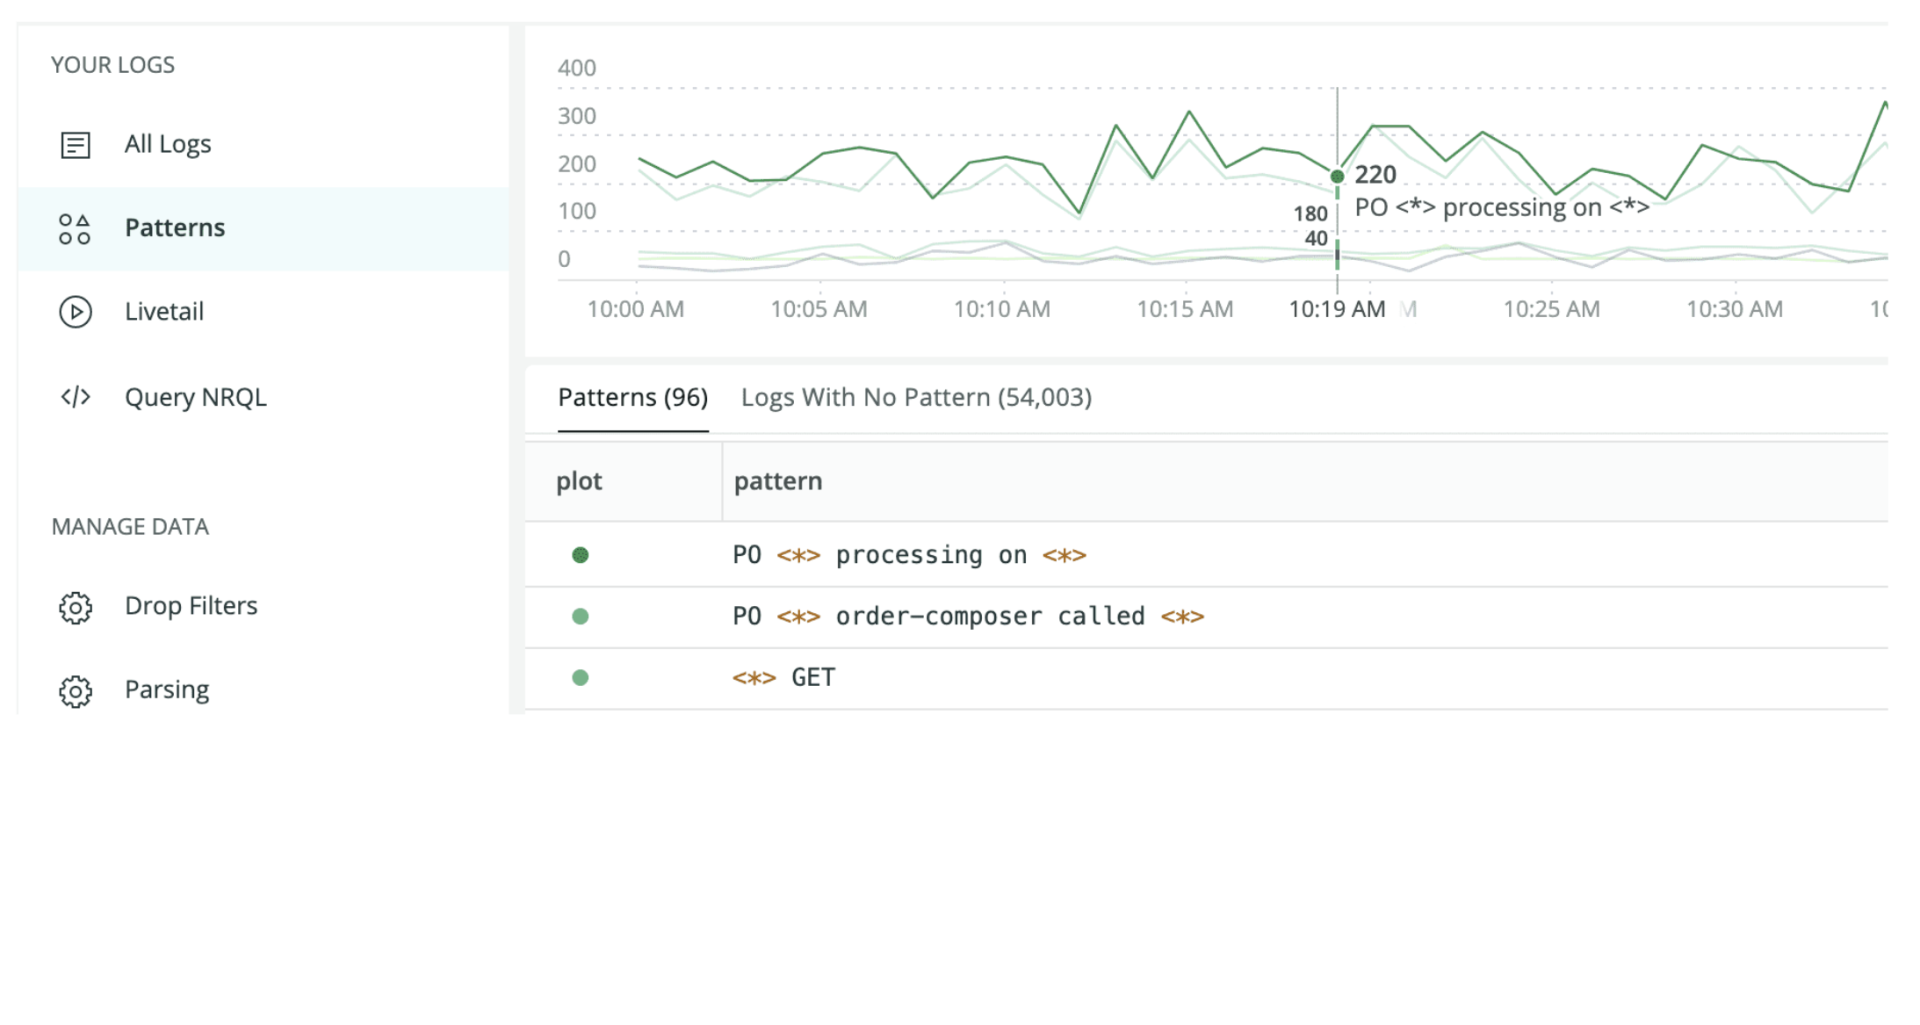Switch to Patterns (96) tab
Screen dimensions: 1920x1025
click(x=632, y=398)
